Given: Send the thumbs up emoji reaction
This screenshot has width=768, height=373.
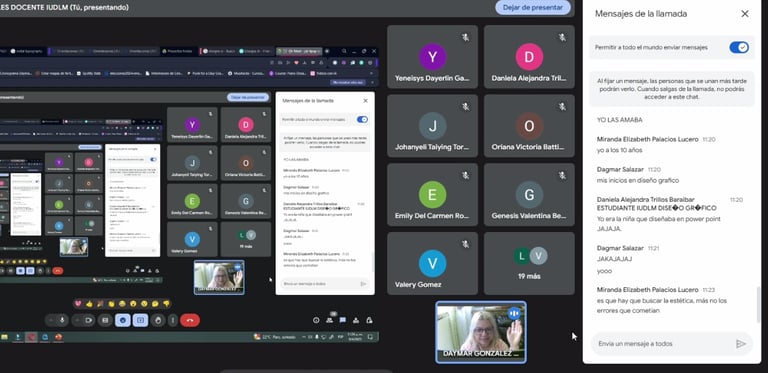Looking at the screenshot, I should pyautogui.click(x=89, y=304).
